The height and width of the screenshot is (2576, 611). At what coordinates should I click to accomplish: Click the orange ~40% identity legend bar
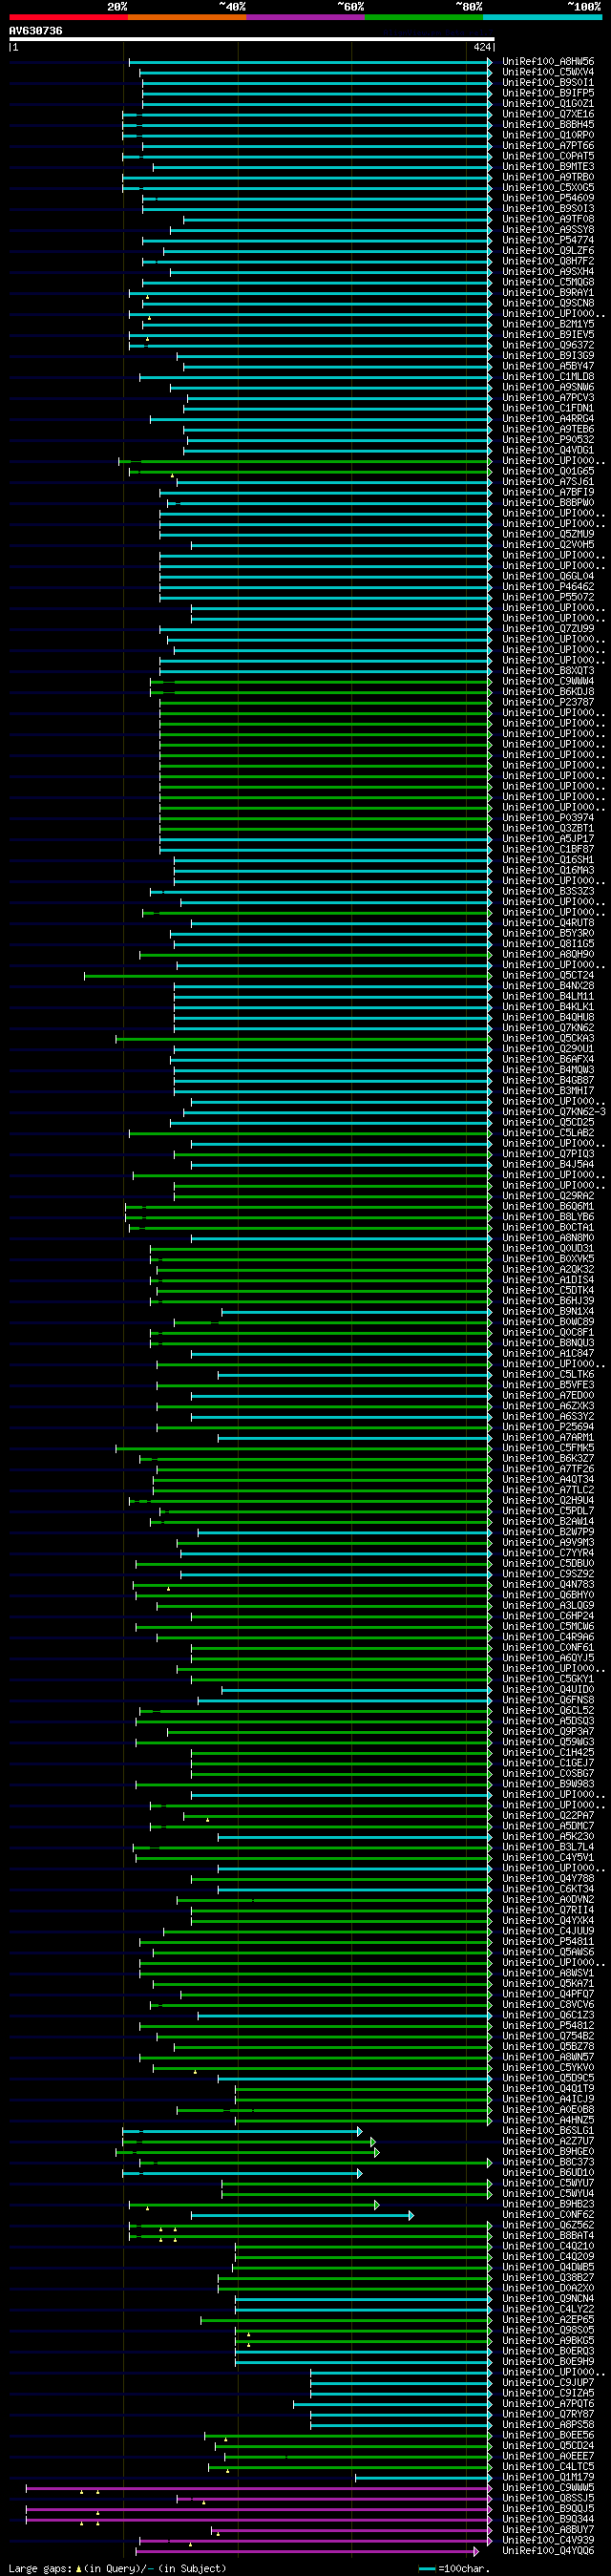(x=187, y=17)
